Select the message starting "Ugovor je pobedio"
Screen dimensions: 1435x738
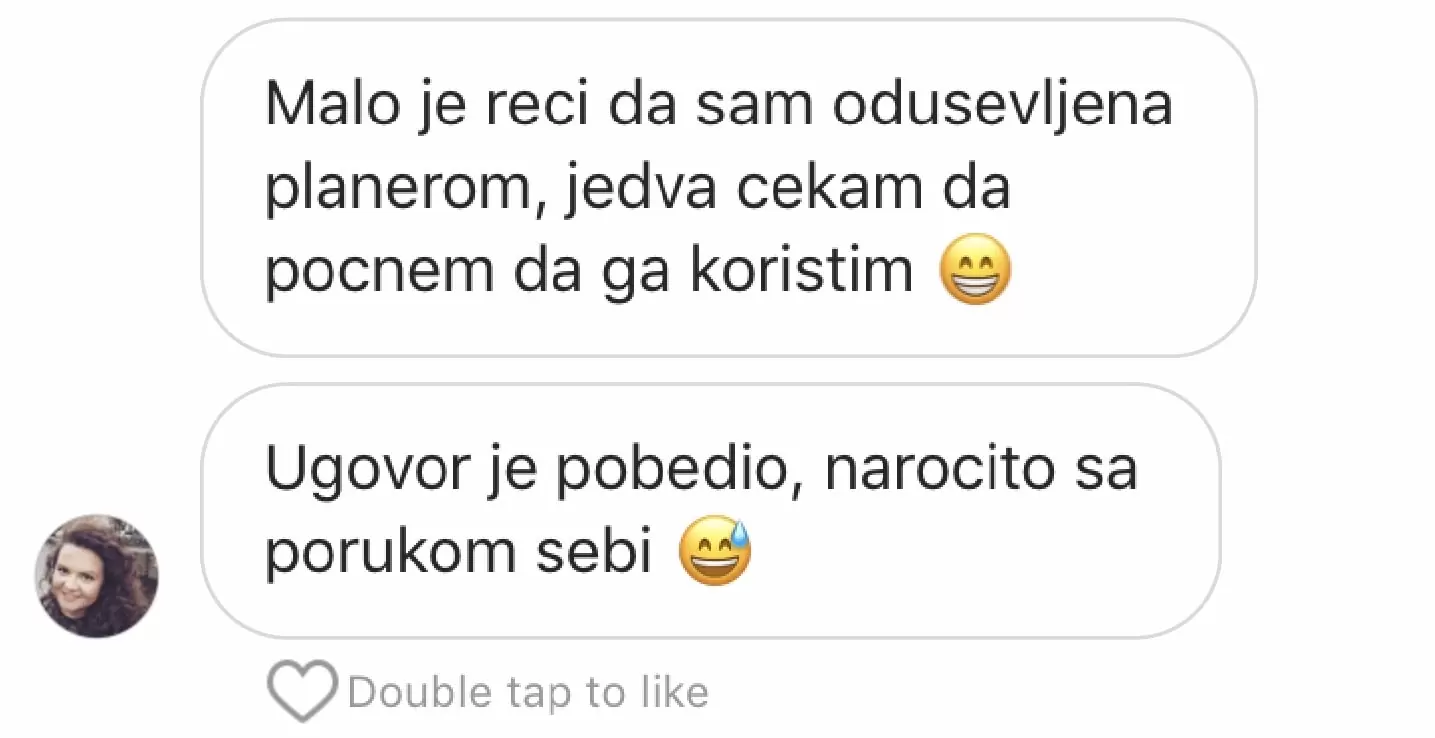pyautogui.click(x=710, y=511)
